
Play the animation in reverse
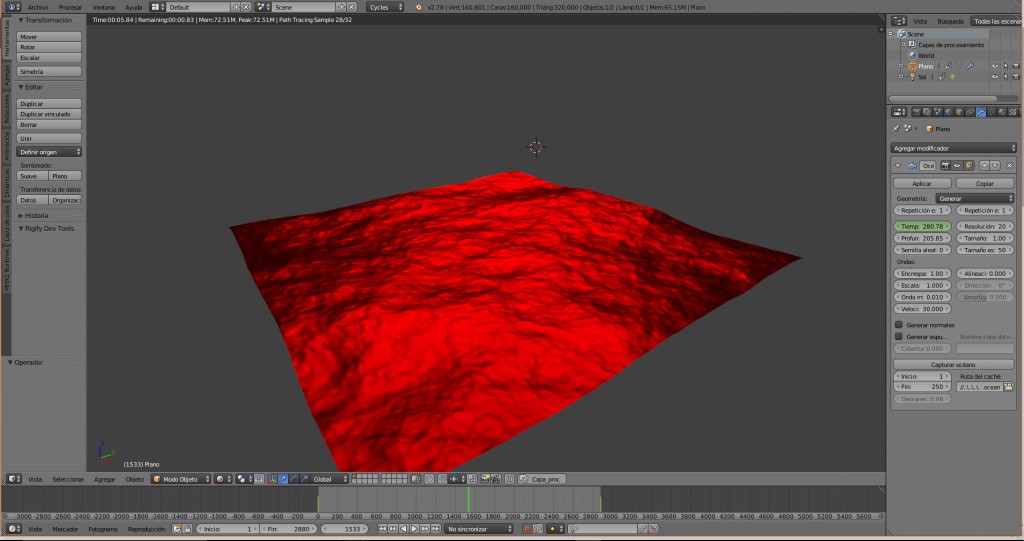403,529
